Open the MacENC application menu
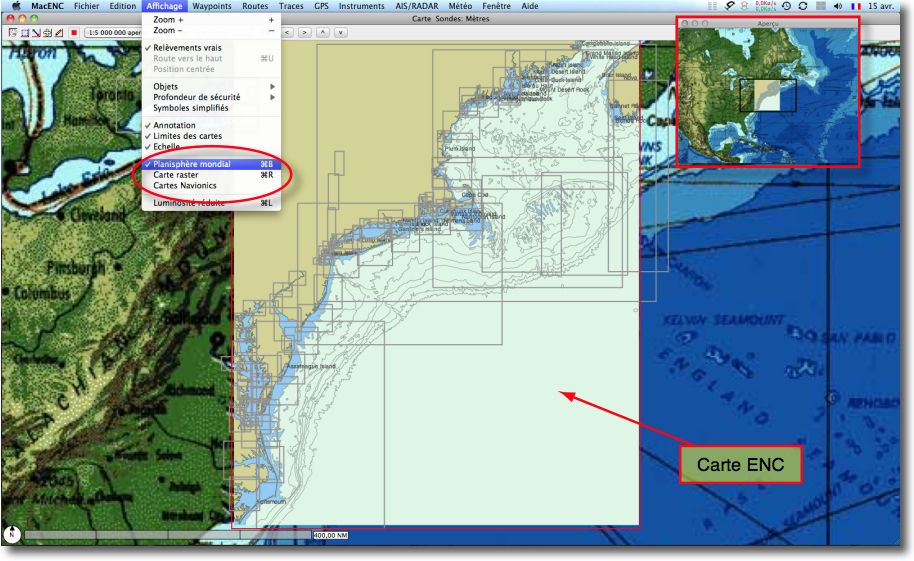Screen dimensions: 914x561 pos(47,6)
